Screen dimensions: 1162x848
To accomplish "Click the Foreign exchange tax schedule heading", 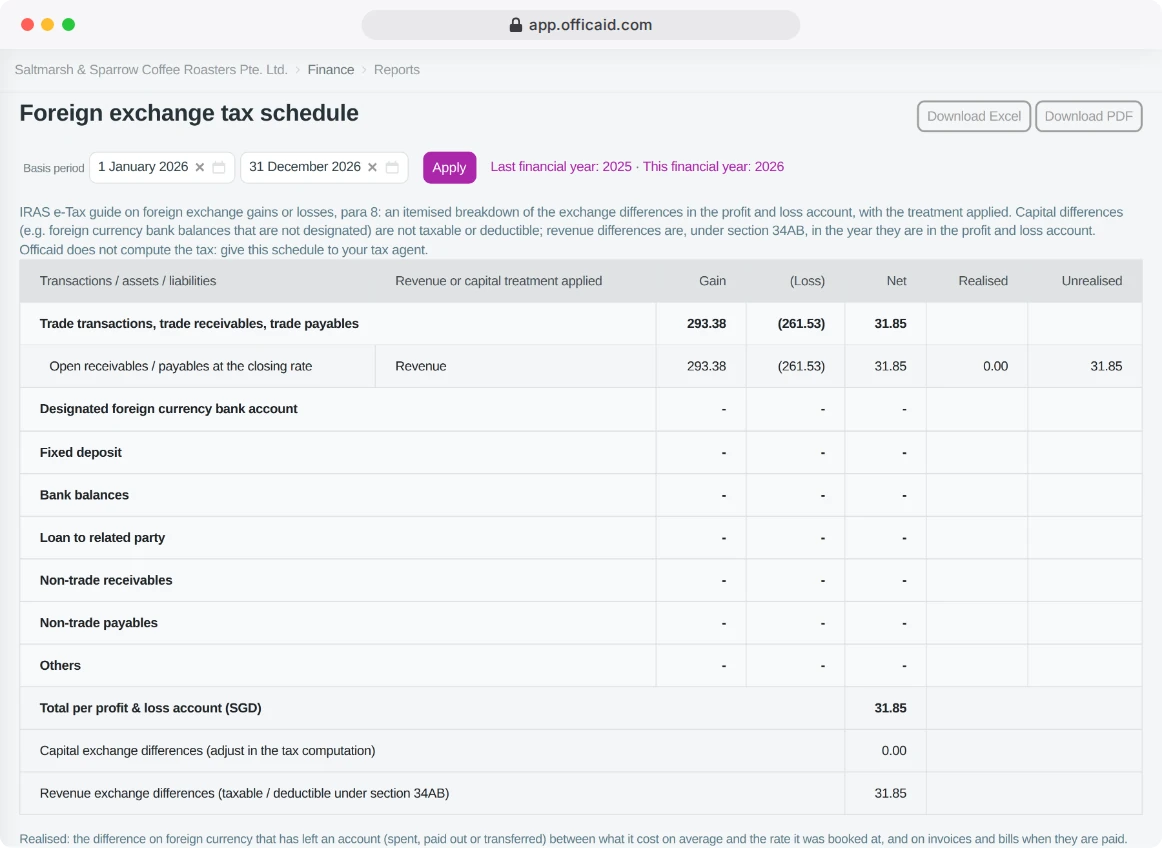I will click(189, 113).
